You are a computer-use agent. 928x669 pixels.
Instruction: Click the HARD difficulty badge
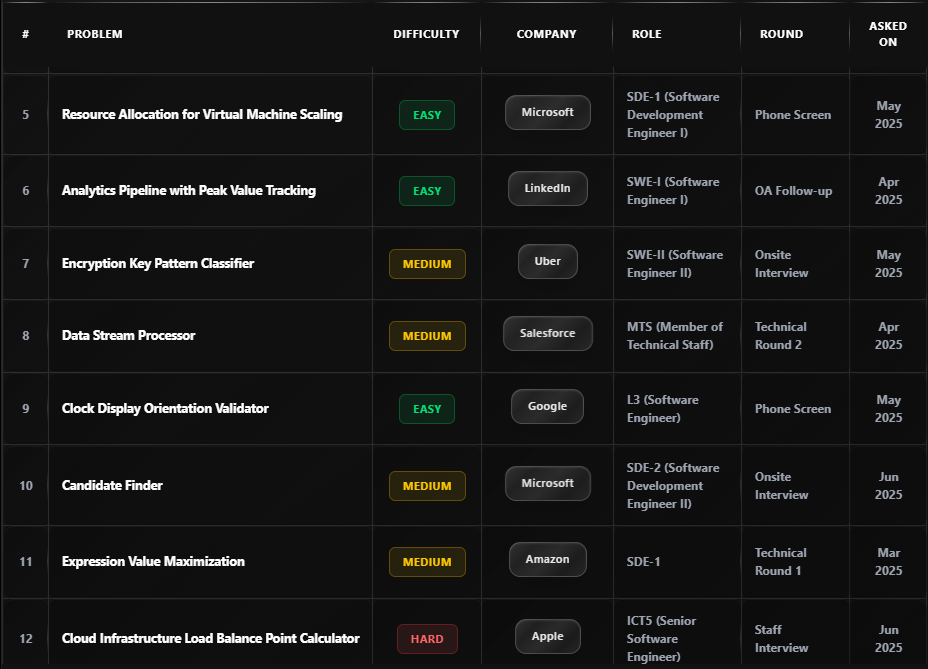tap(427, 639)
